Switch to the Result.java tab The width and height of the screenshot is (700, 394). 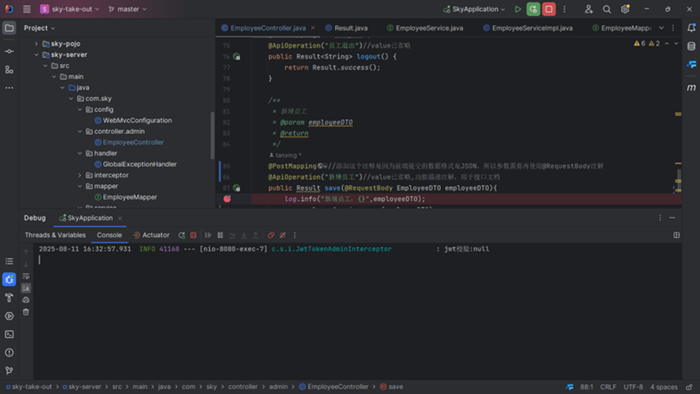(346, 28)
